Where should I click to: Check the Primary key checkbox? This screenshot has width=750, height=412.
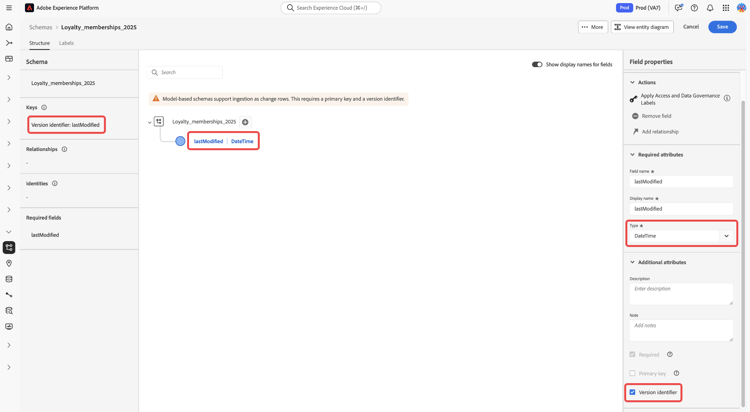pyautogui.click(x=632, y=373)
